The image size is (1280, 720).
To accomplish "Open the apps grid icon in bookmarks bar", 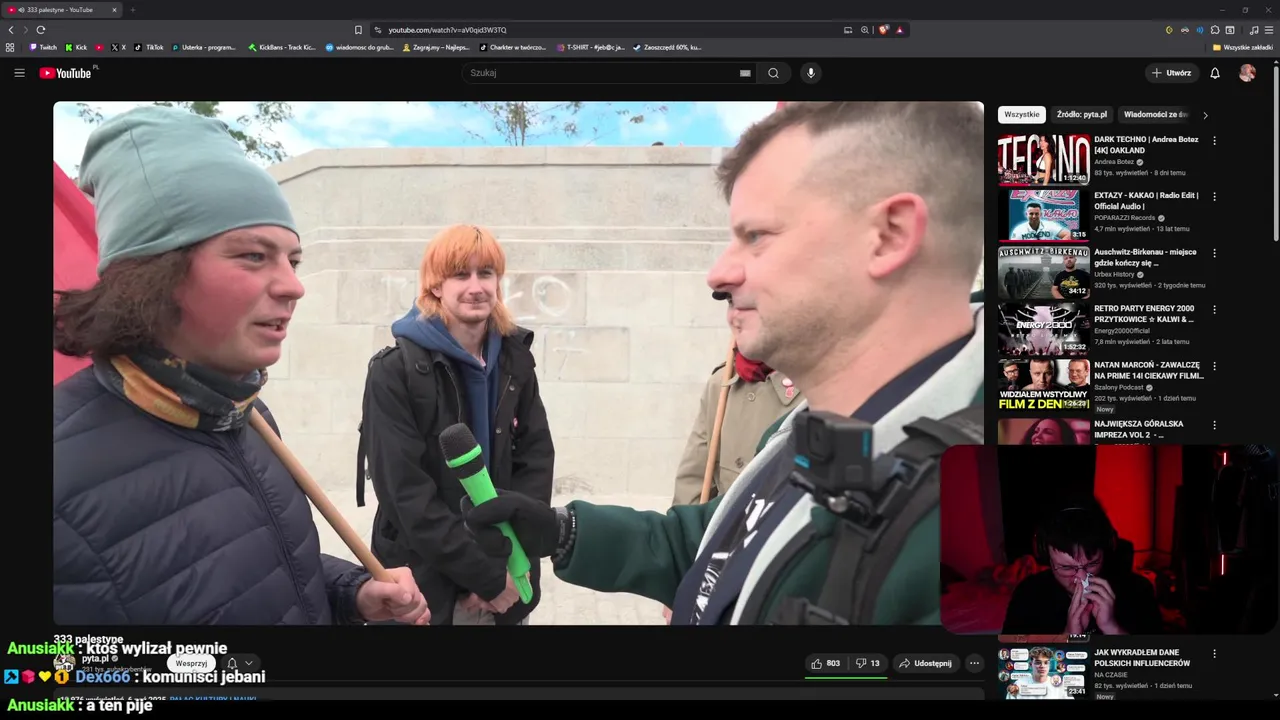I will pos(10,47).
